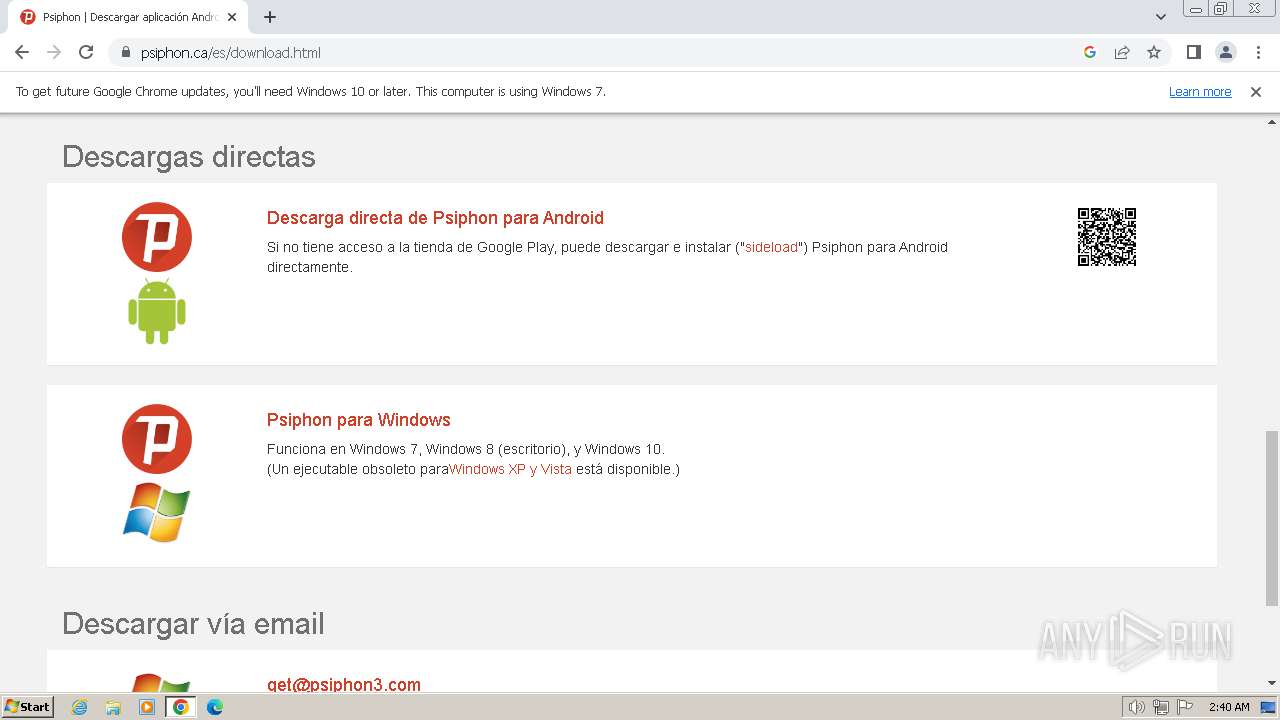
Task: Open Windows Explorer folder in the taskbar
Action: [x=113, y=707]
